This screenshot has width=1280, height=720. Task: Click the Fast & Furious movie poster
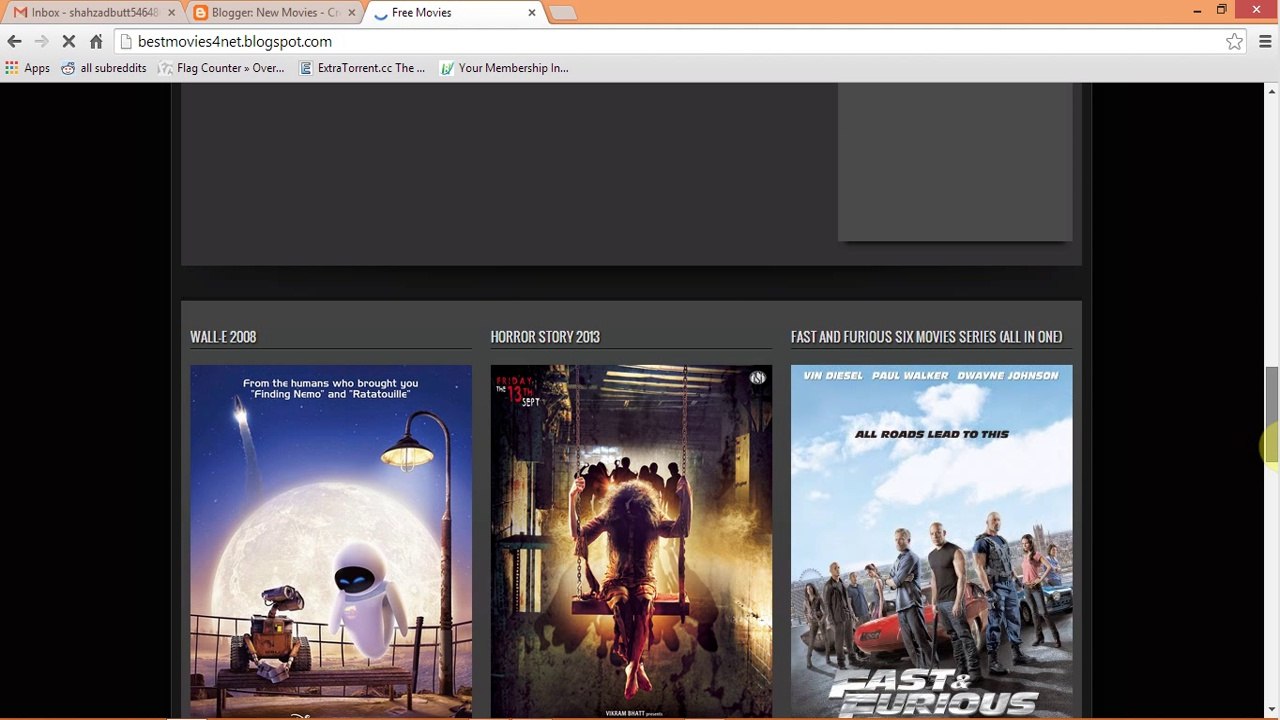[931, 541]
